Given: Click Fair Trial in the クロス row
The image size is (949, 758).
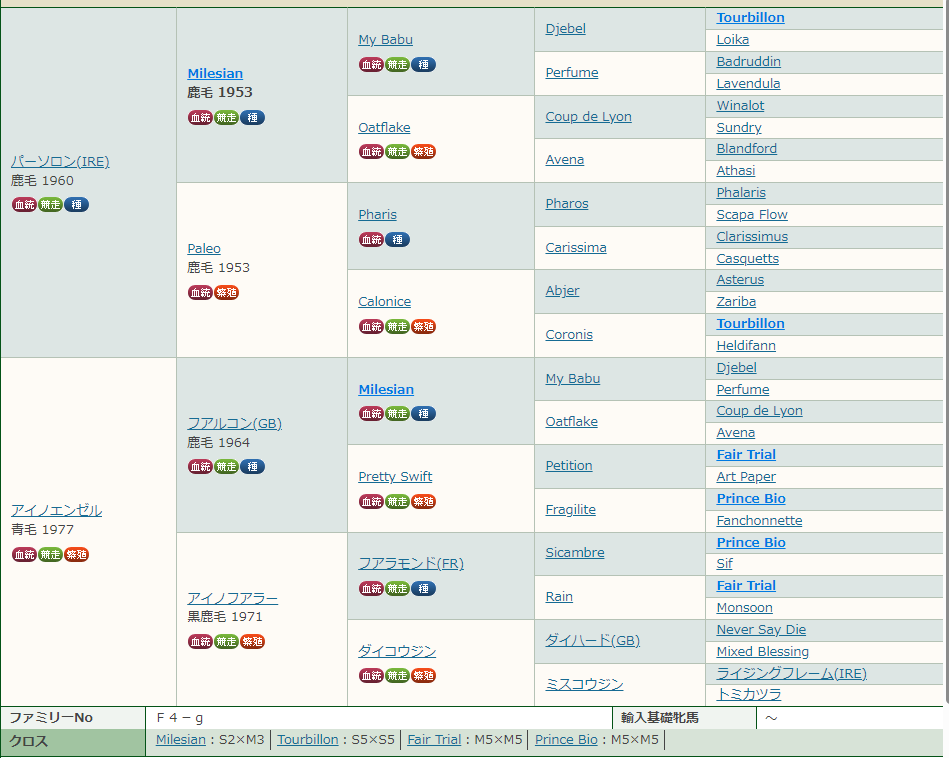Looking at the screenshot, I should [x=434, y=740].
